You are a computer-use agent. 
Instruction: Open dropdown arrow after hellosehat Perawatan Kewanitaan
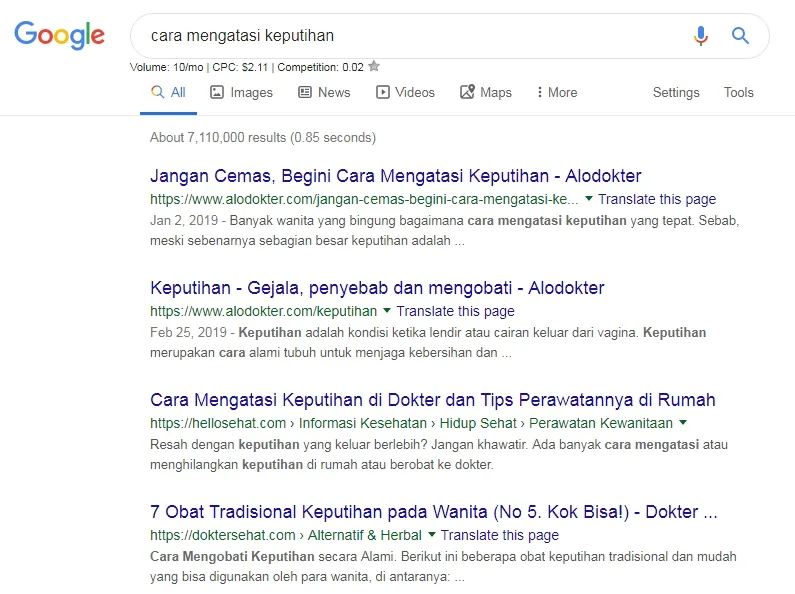click(x=683, y=422)
